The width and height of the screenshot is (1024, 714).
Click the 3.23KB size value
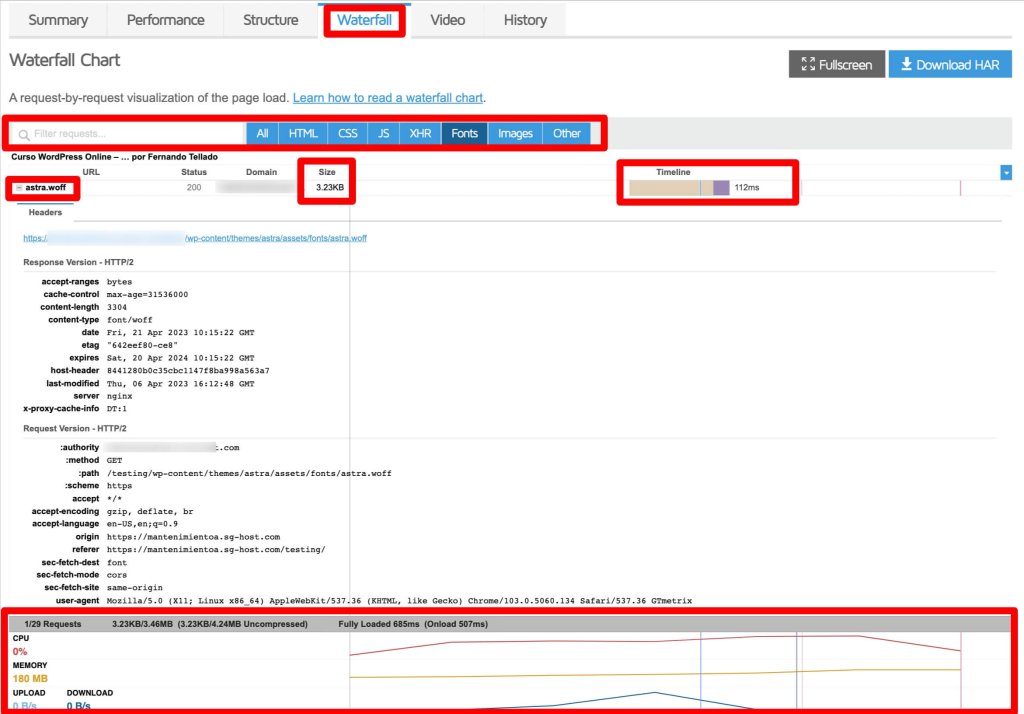point(330,188)
